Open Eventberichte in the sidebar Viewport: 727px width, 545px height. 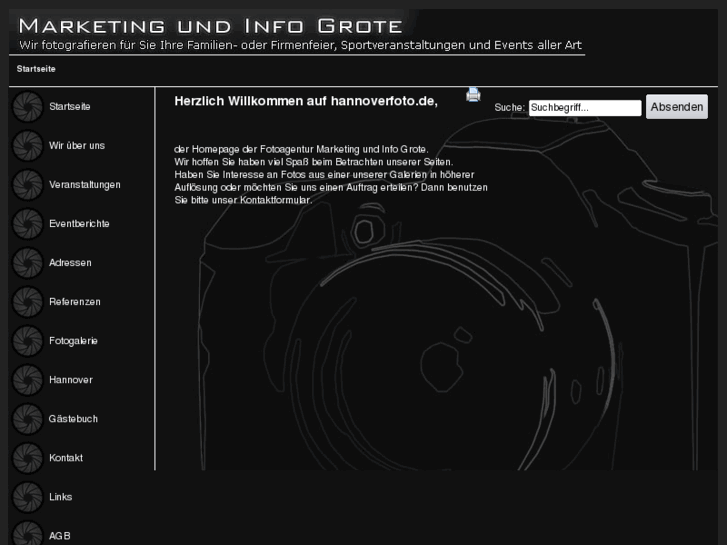79,224
